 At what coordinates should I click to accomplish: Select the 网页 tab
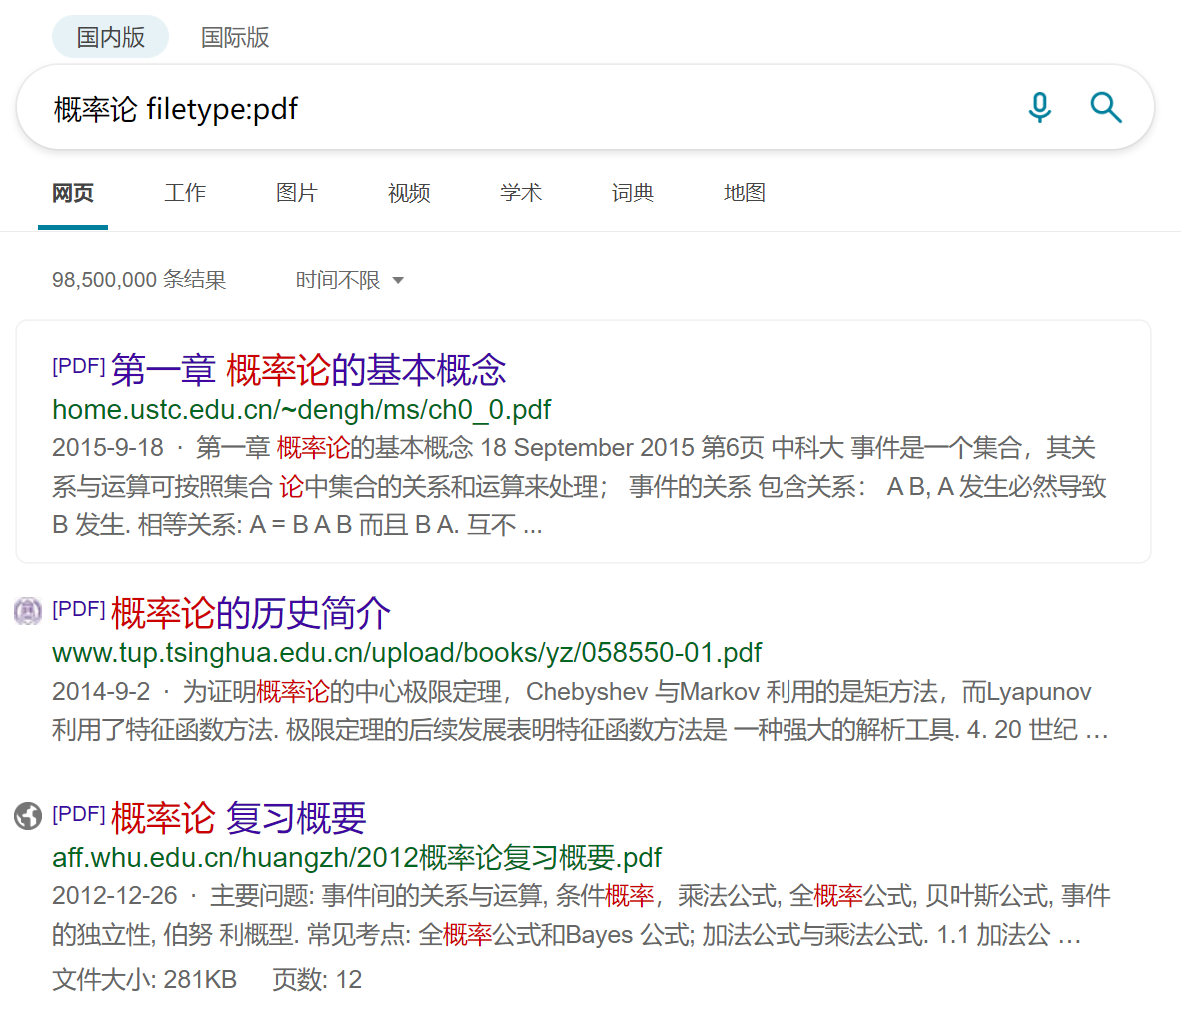pos(73,193)
